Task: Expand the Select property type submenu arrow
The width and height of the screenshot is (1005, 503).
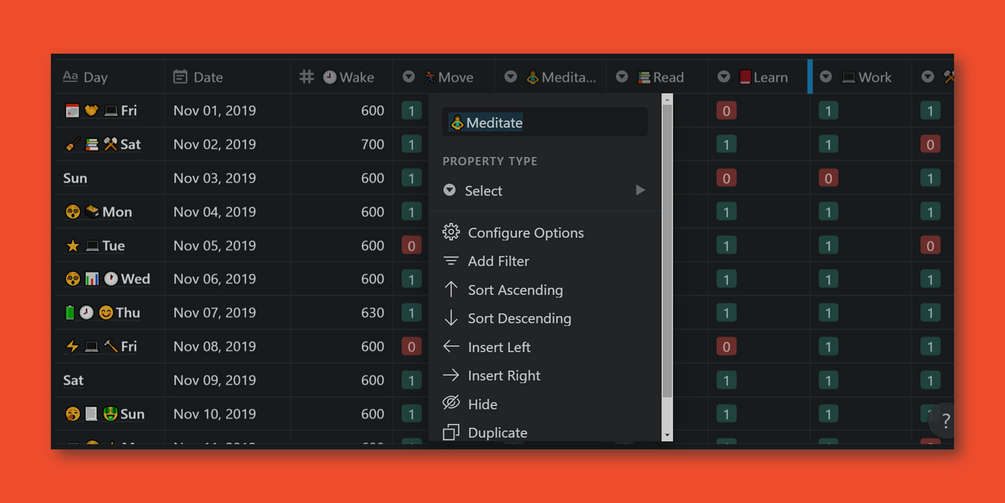Action: click(x=640, y=190)
